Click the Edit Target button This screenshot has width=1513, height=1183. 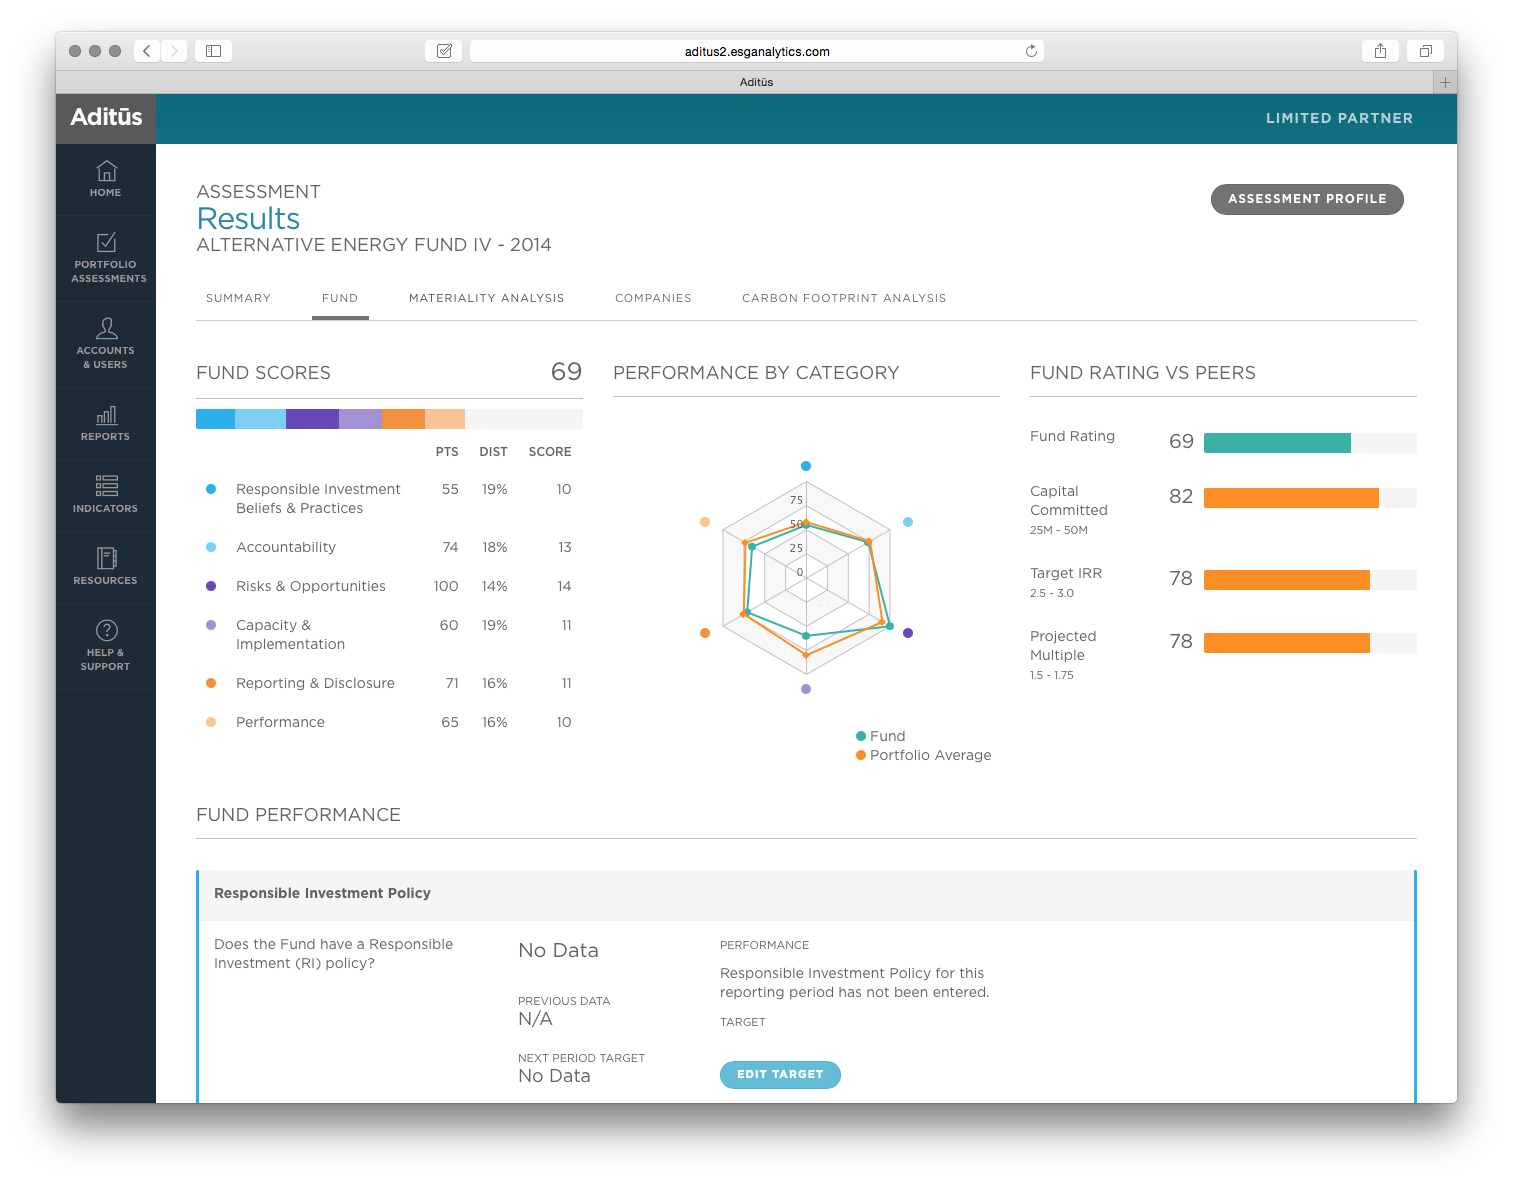tap(780, 1074)
